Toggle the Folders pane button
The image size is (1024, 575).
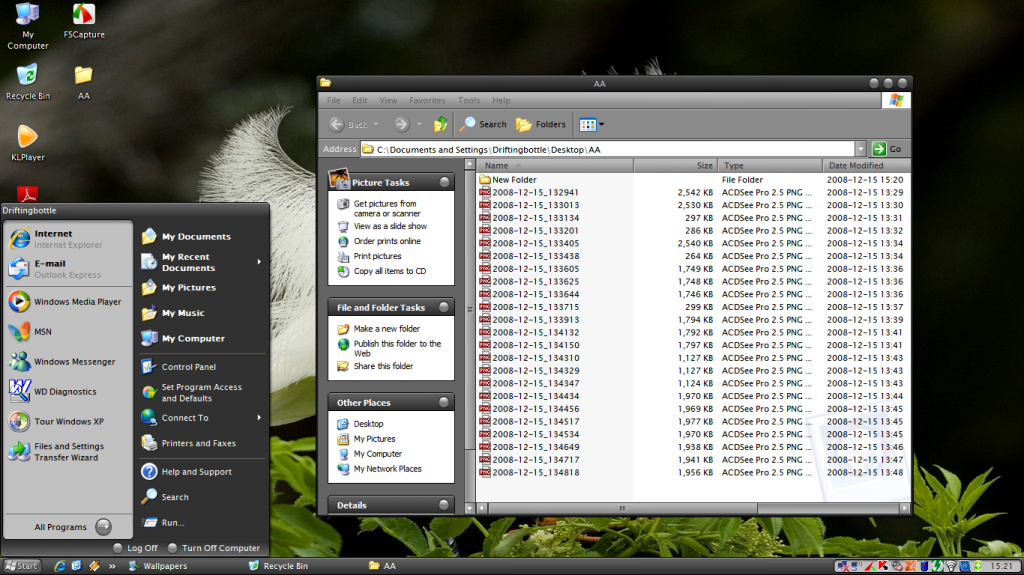[541, 124]
